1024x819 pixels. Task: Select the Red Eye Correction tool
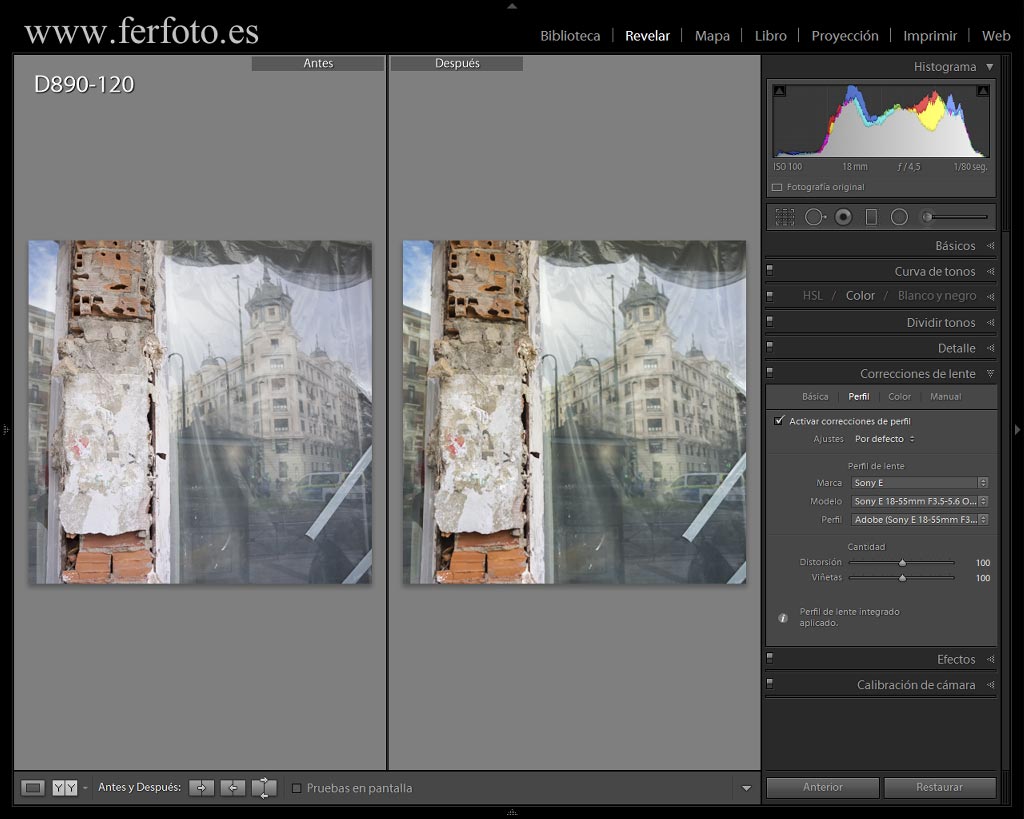(x=843, y=217)
